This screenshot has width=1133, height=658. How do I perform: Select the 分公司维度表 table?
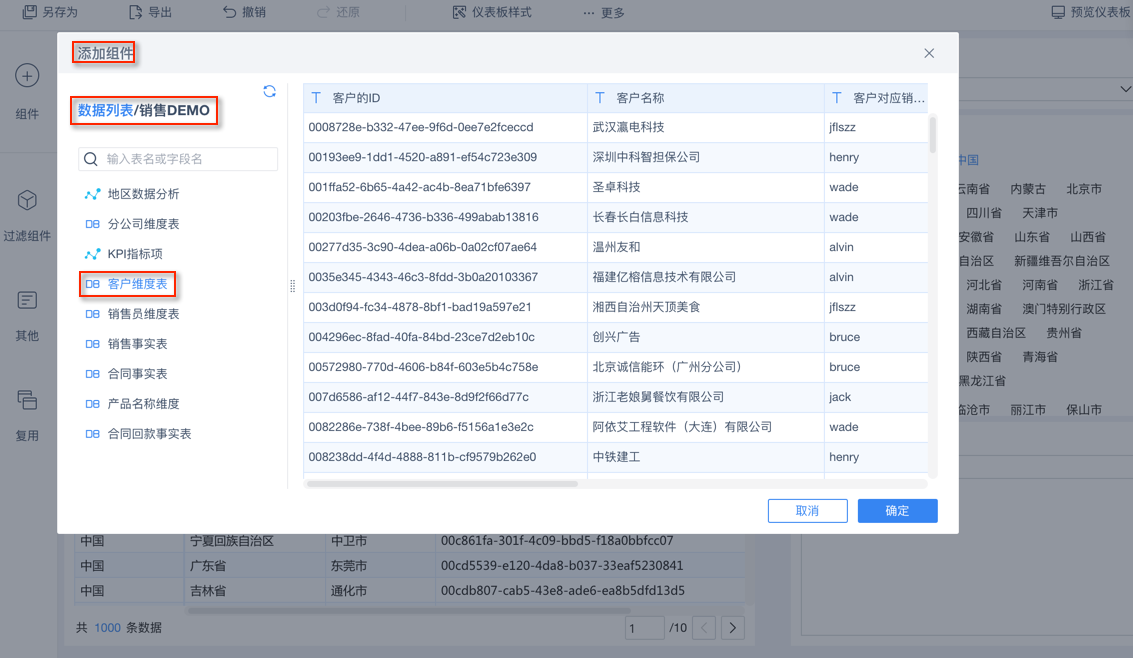point(143,224)
